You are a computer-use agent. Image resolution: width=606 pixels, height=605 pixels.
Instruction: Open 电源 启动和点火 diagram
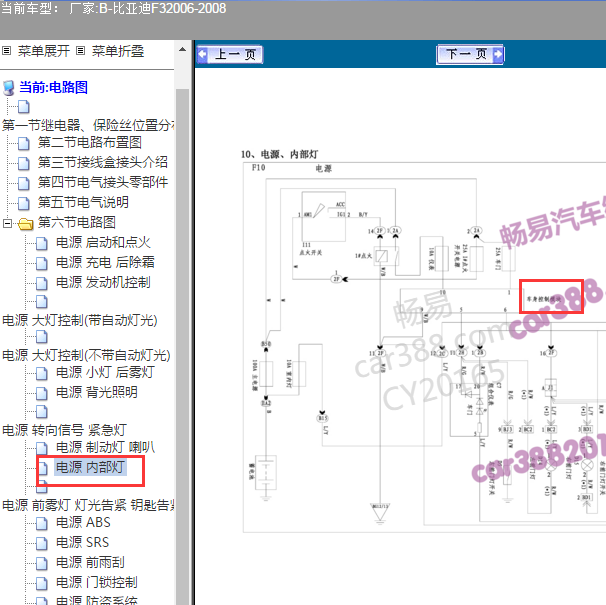tap(103, 242)
